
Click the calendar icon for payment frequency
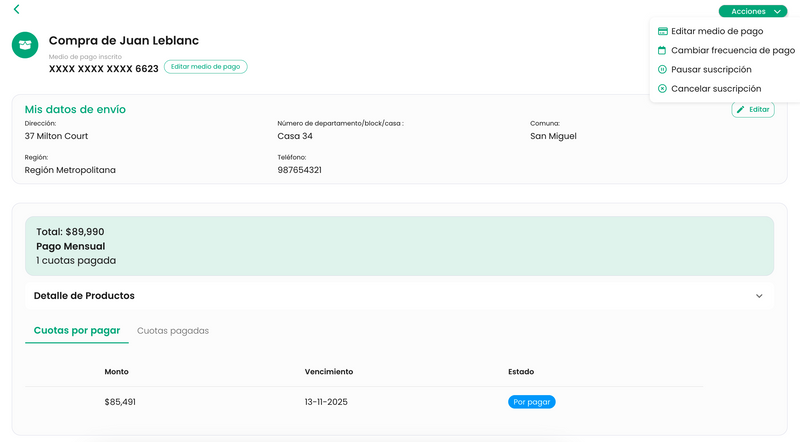(x=662, y=50)
